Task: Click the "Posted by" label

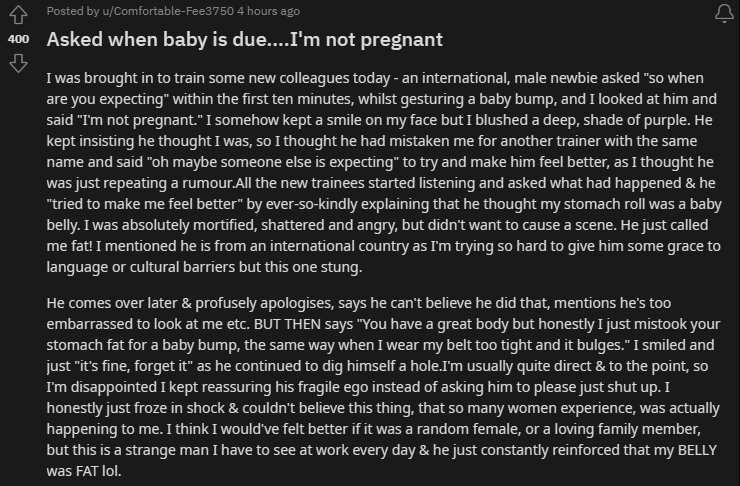Action: [73, 11]
